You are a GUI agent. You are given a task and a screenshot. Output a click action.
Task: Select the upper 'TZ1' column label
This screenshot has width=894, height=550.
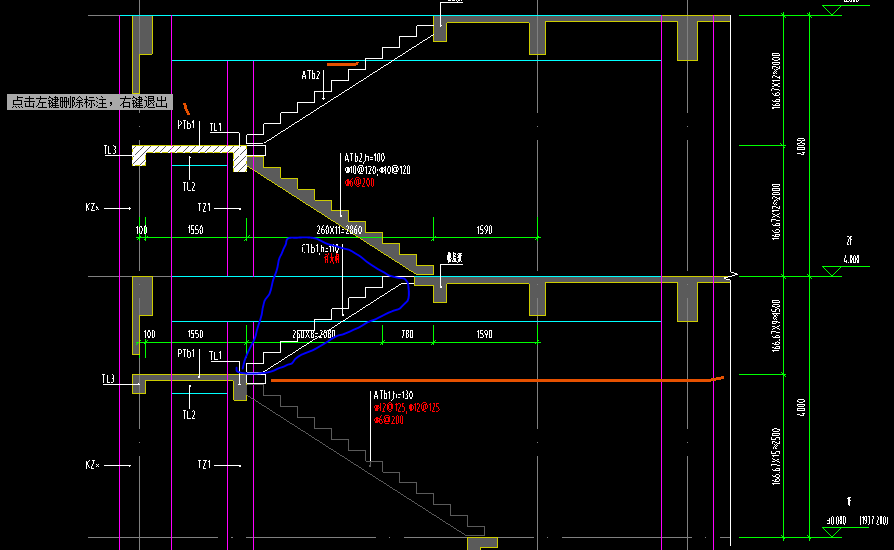point(204,207)
